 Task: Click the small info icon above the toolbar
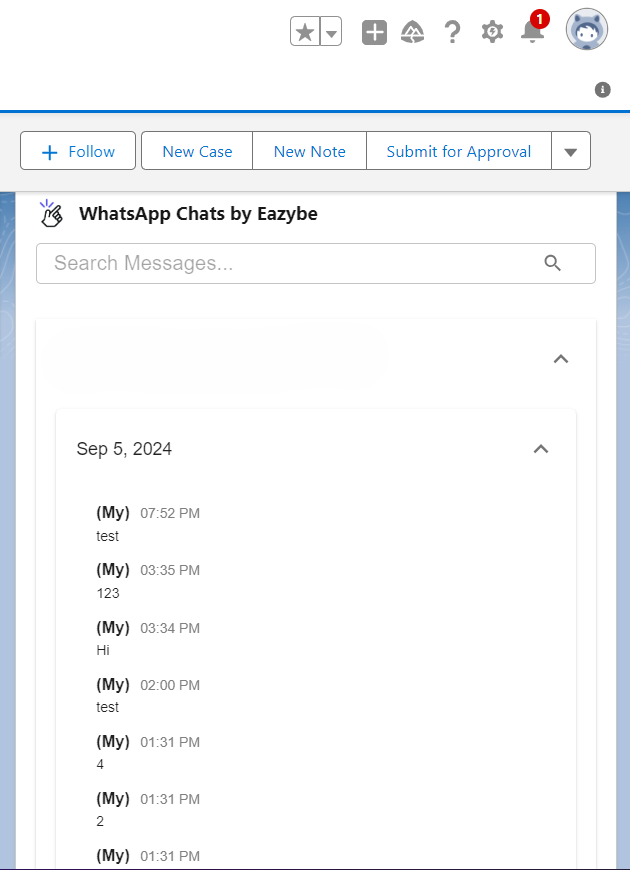click(x=603, y=89)
